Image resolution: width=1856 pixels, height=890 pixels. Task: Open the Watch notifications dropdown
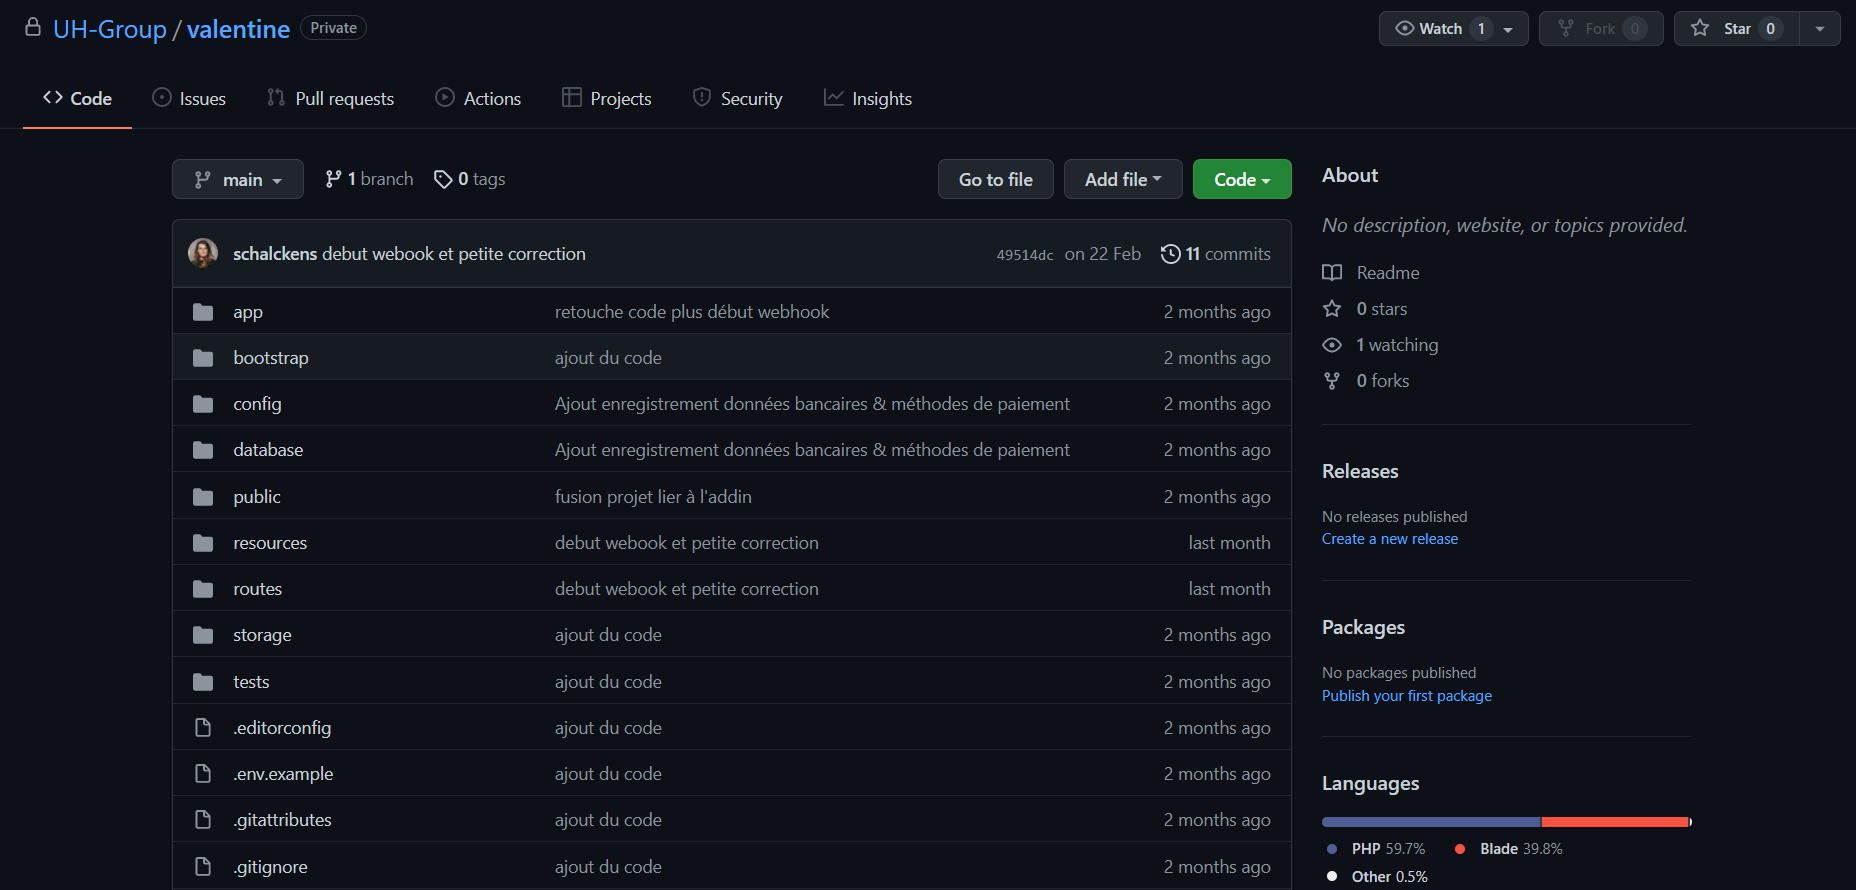pos(1453,28)
